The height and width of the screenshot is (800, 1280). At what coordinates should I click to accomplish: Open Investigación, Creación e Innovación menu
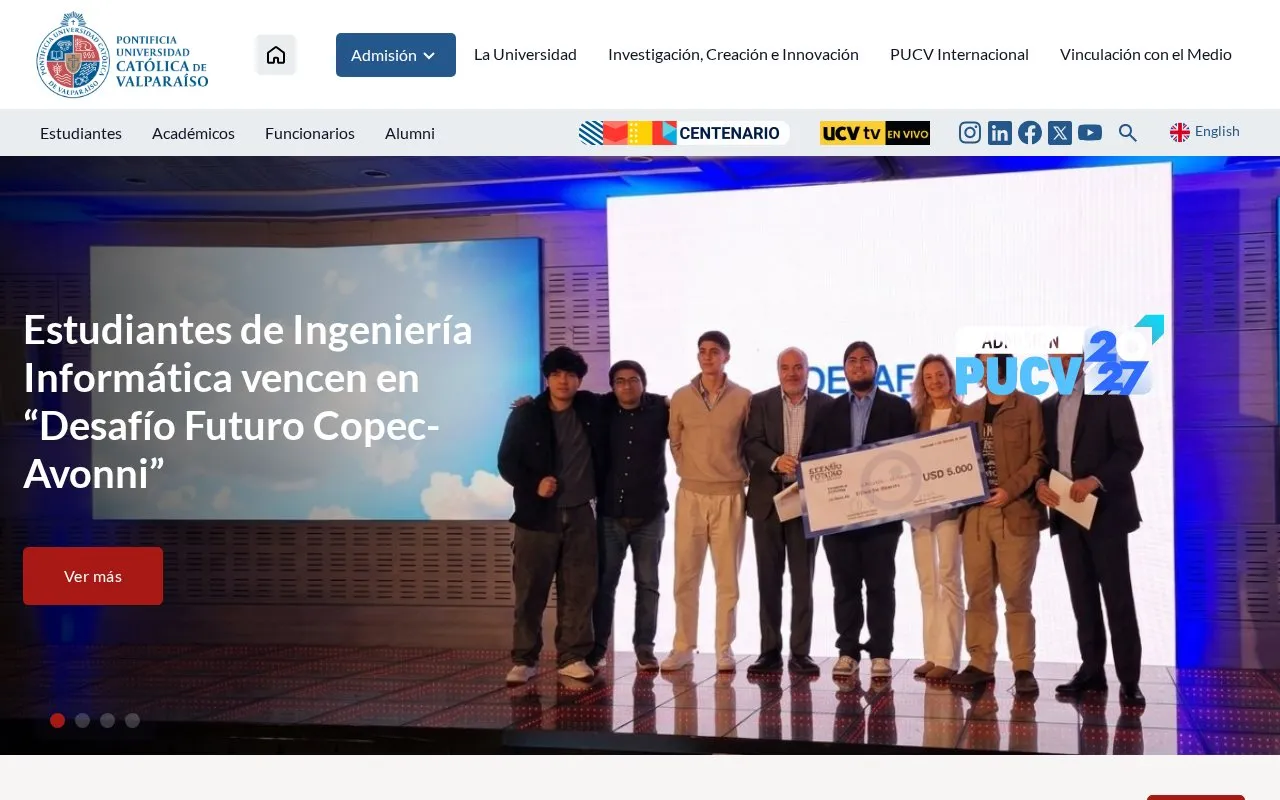point(733,55)
